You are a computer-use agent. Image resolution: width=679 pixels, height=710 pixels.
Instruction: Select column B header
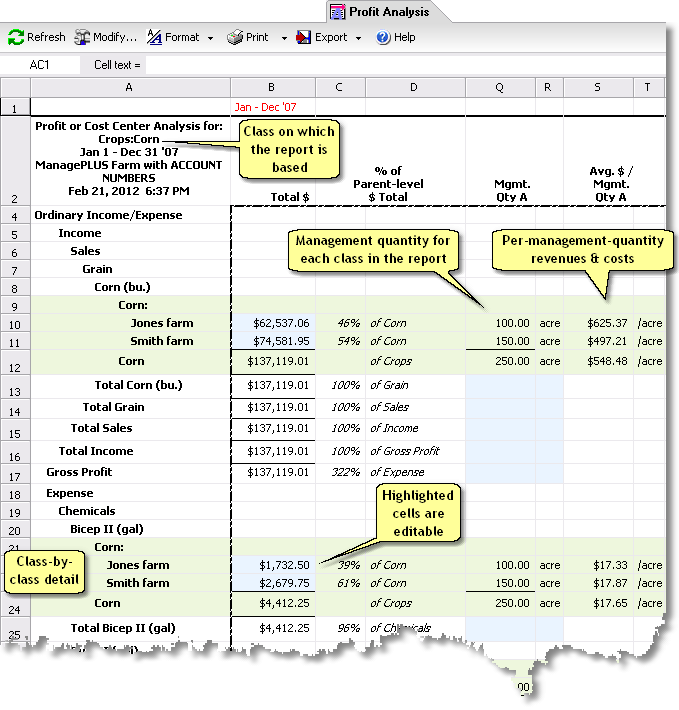pos(272,88)
